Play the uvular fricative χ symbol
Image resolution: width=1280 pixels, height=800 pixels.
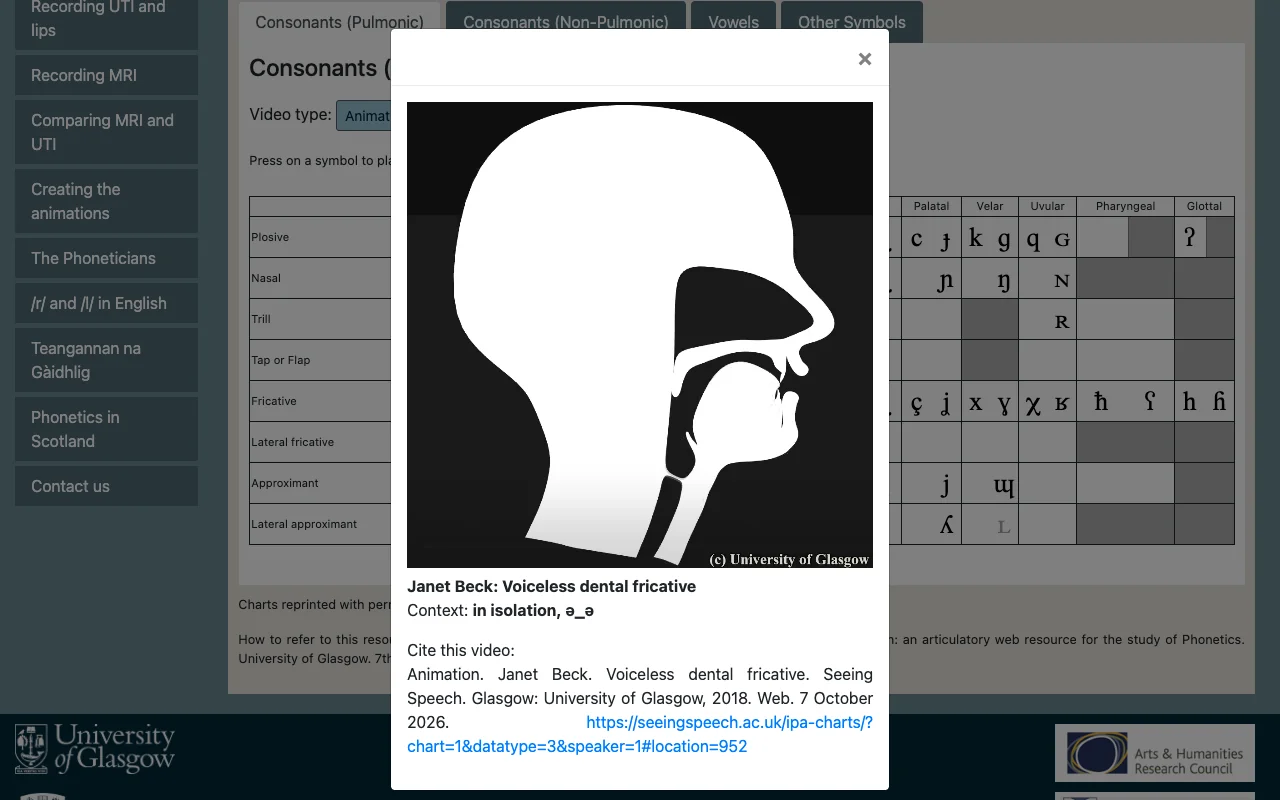point(1033,403)
